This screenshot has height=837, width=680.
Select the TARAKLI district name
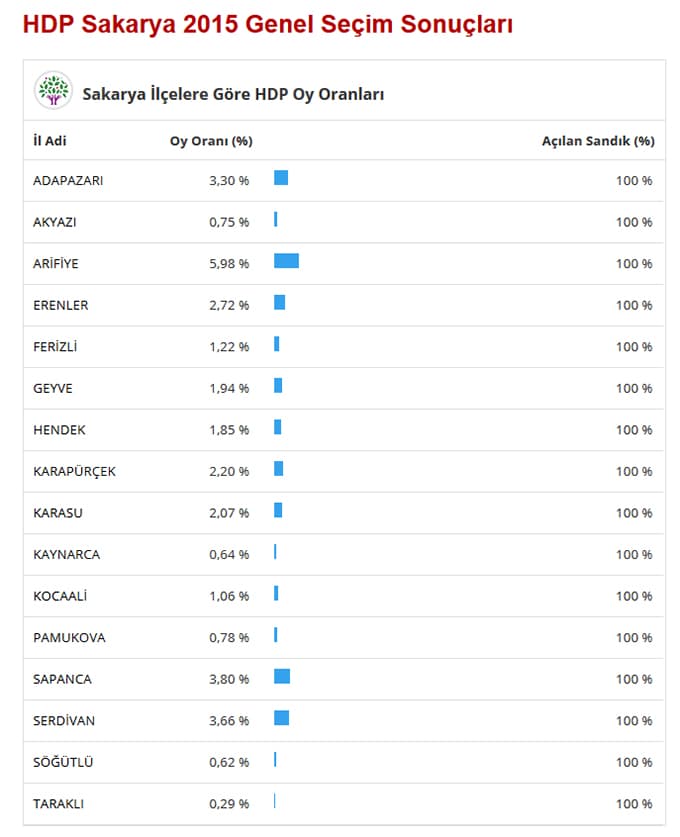point(59,804)
